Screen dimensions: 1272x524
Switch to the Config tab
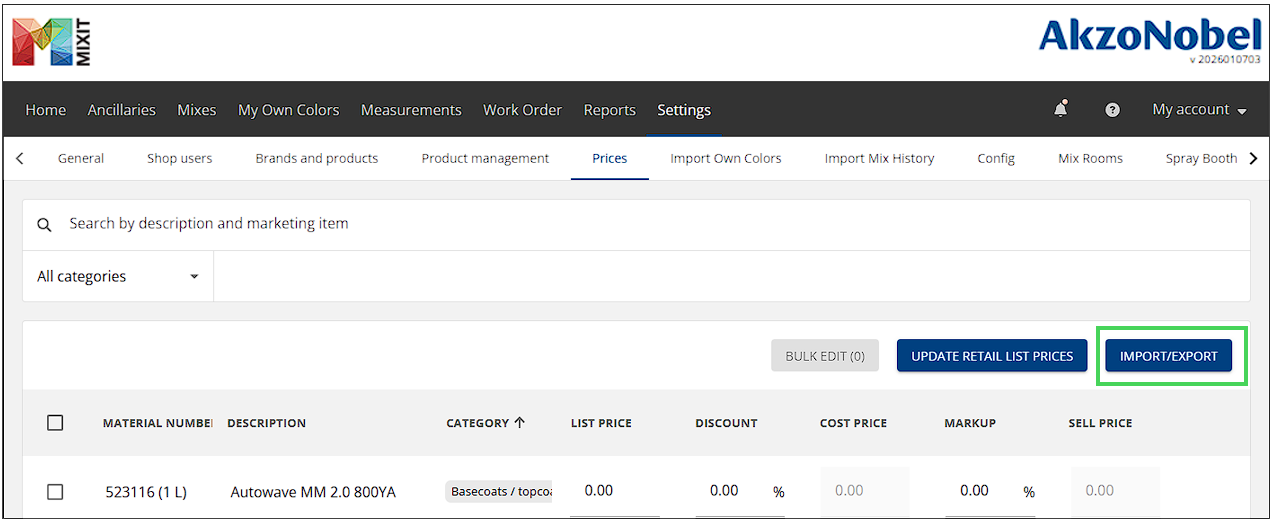click(x=996, y=158)
